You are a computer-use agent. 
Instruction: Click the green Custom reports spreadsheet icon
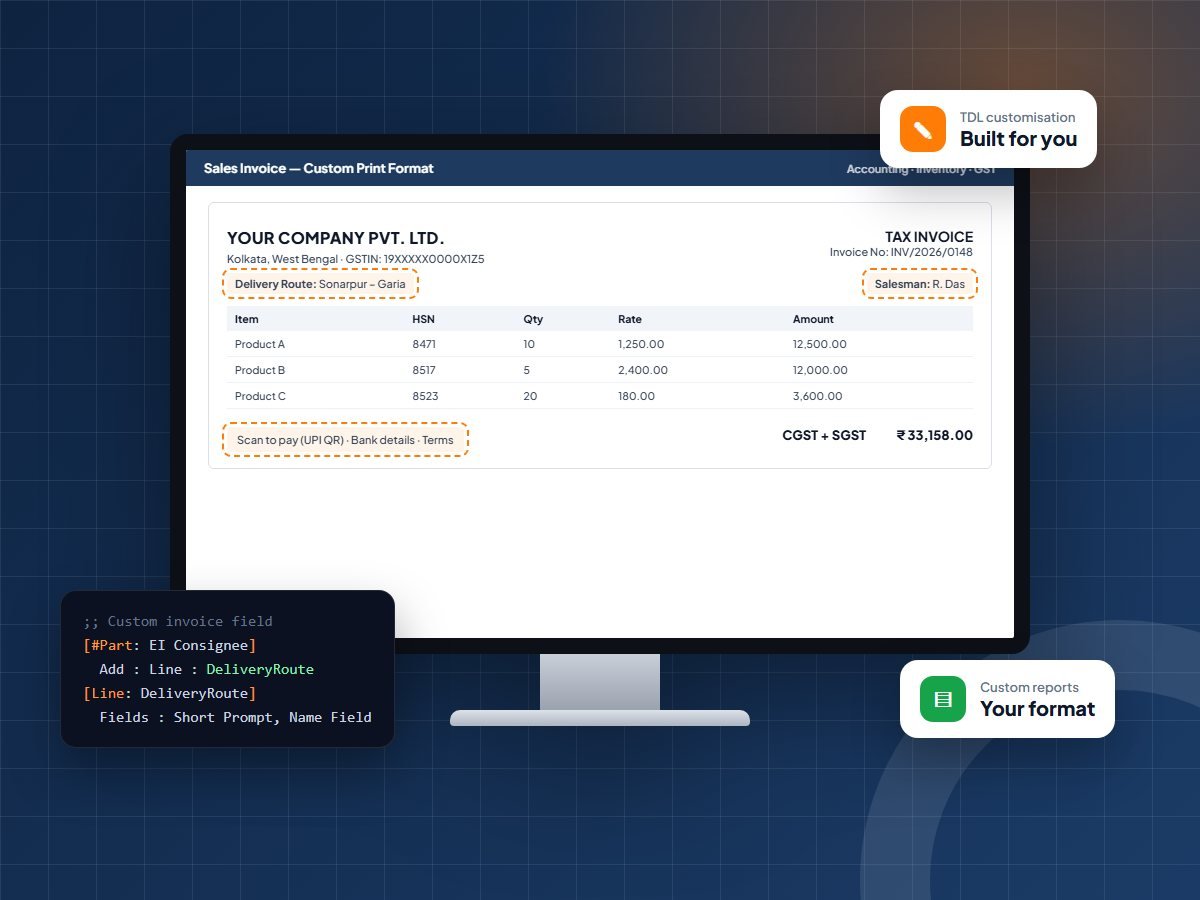tap(943, 699)
